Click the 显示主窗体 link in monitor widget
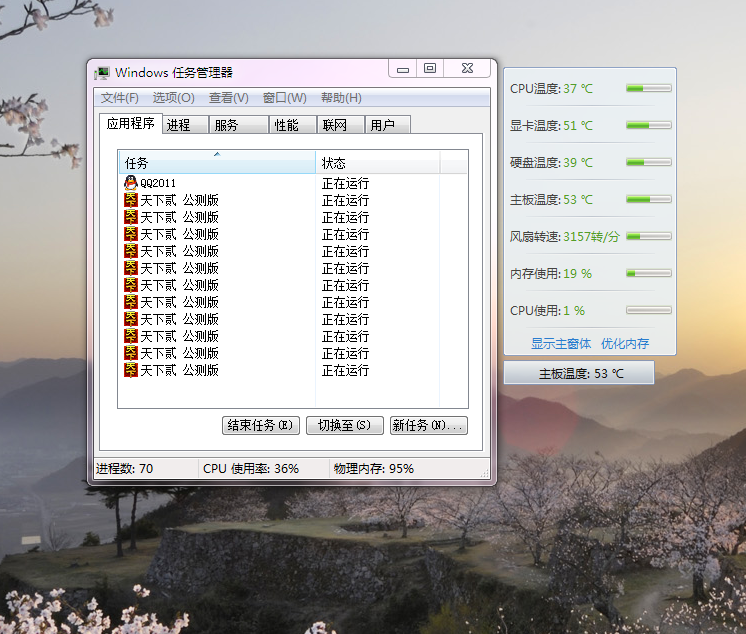The width and height of the screenshot is (746, 634). [561, 343]
